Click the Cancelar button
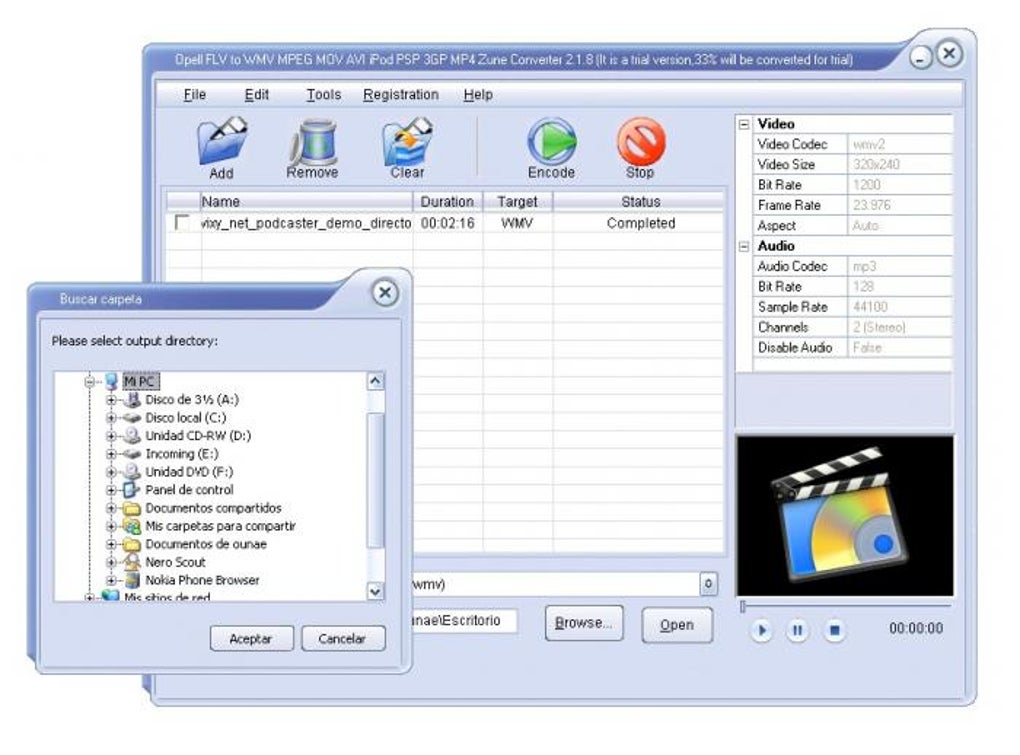The width and height of the screenshot is (1020, 755). [342, 639]
